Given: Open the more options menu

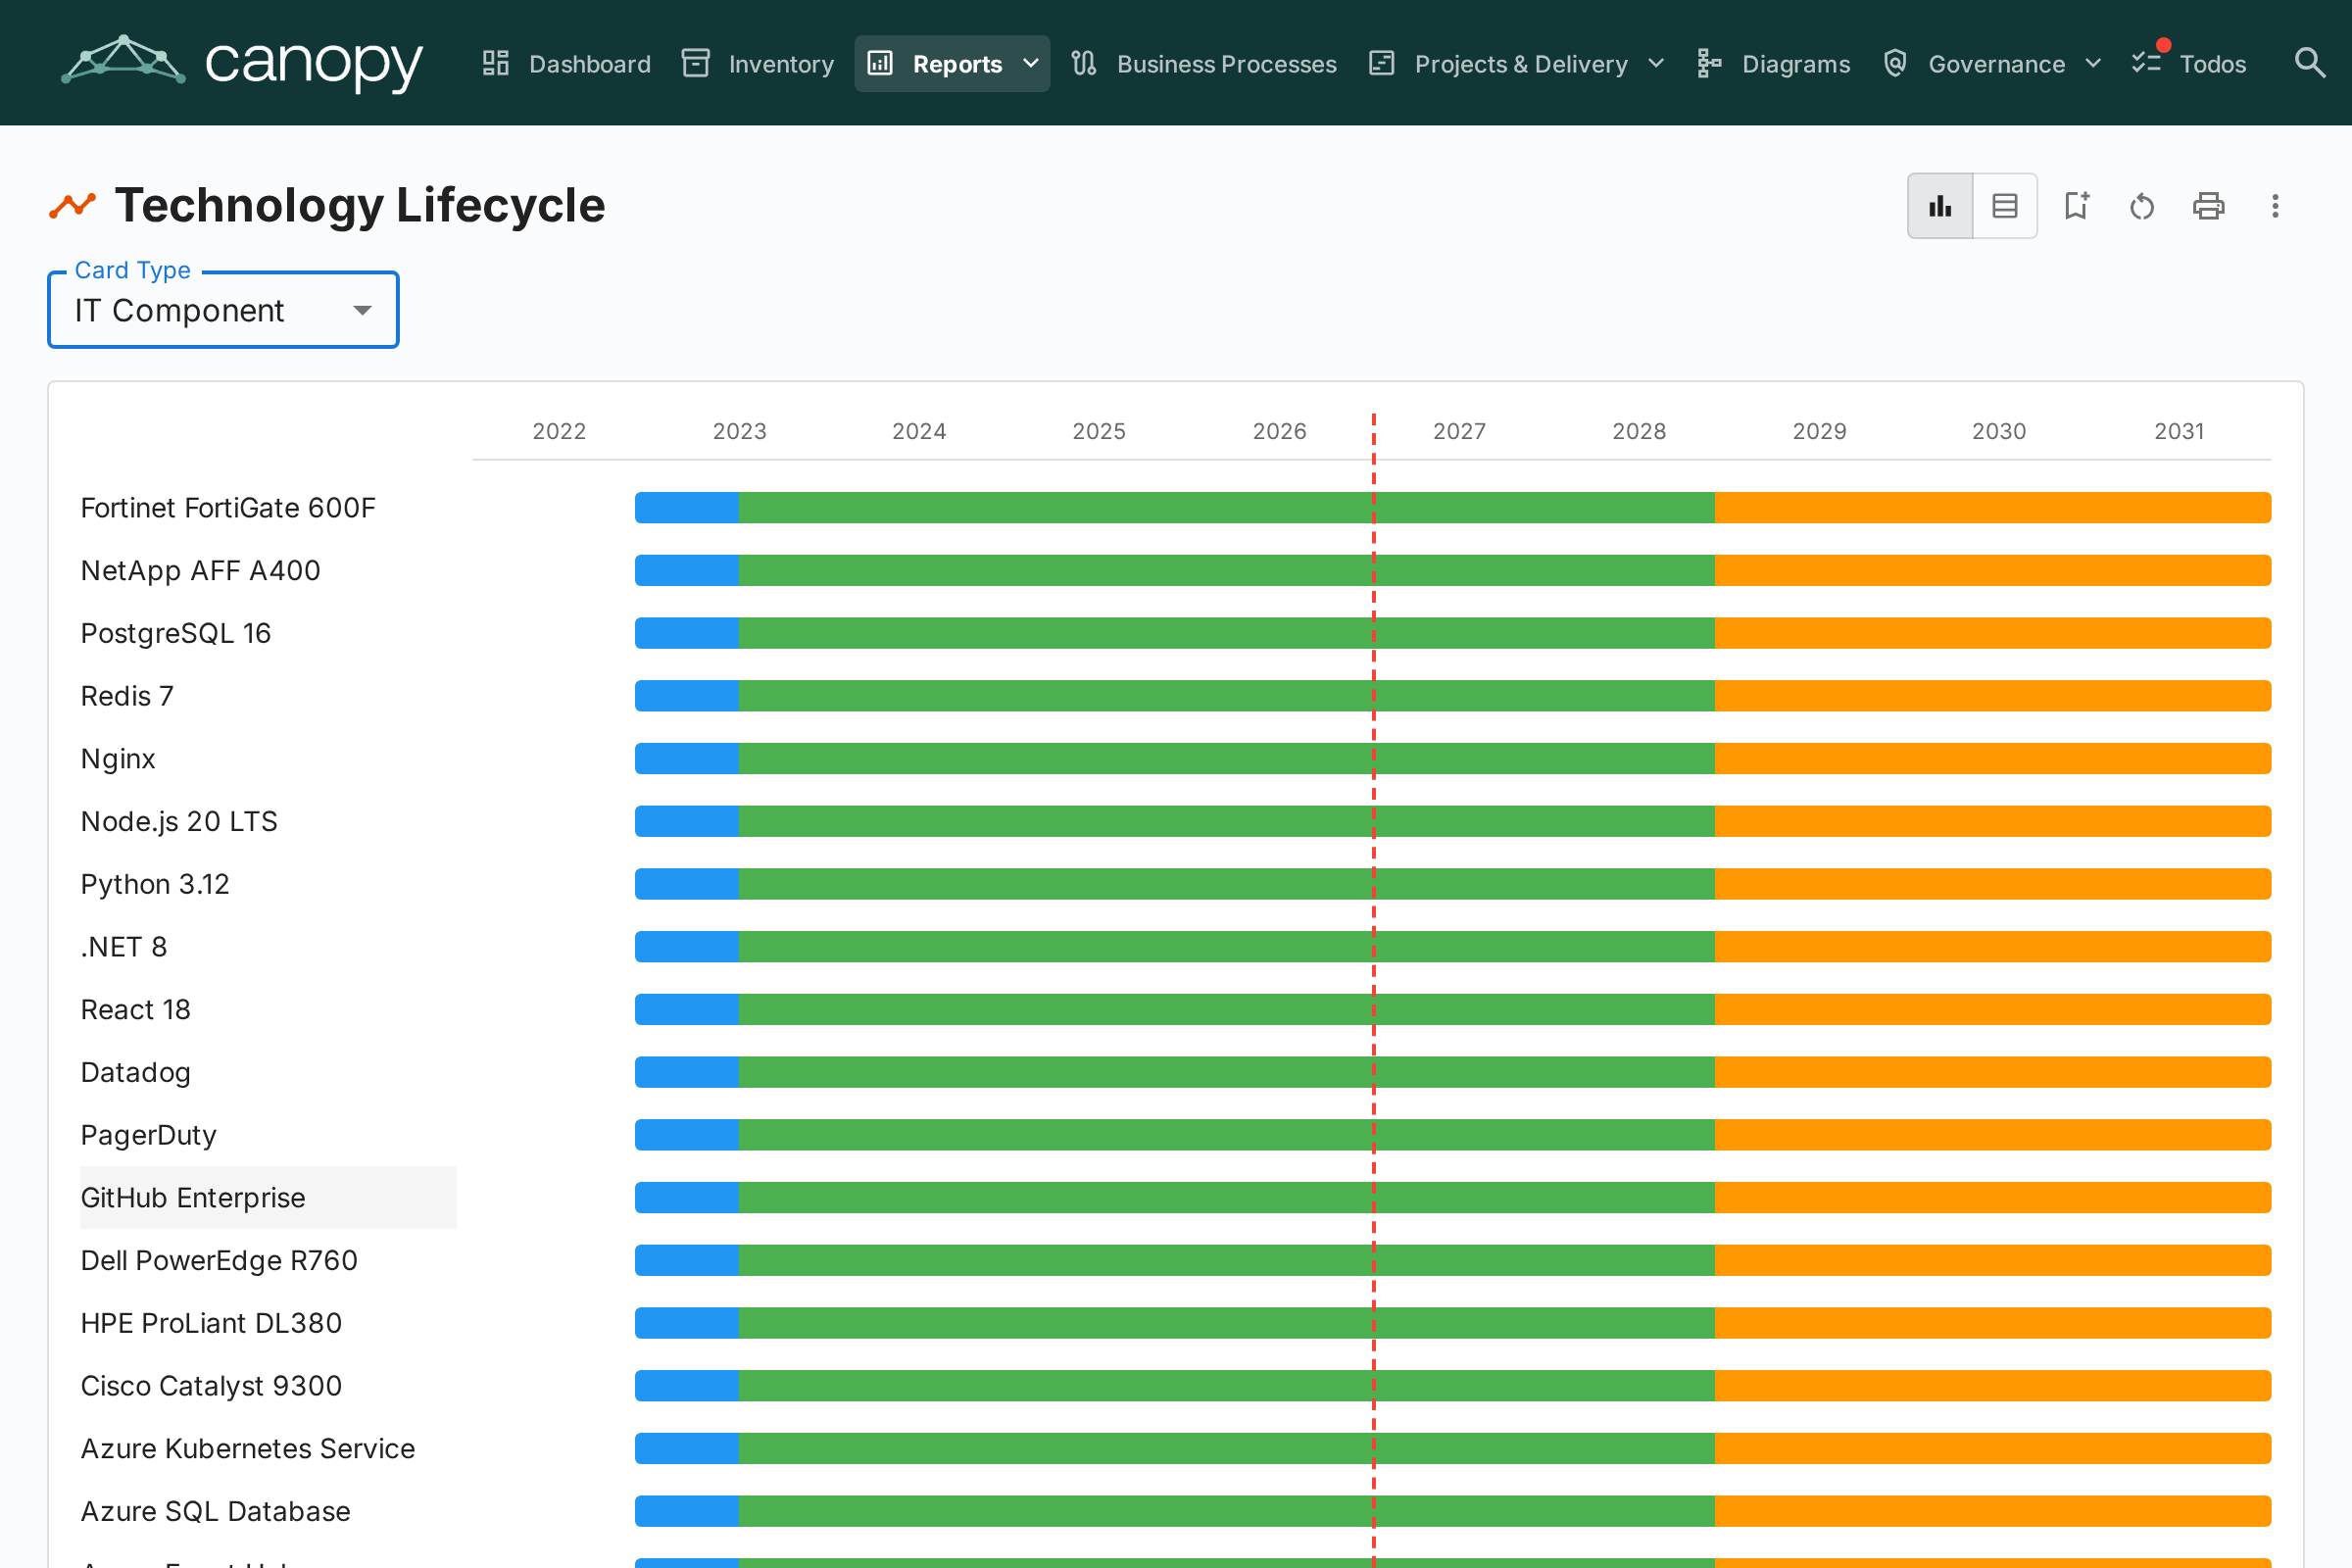Looking at the screenshot, I should (2275, 206).
